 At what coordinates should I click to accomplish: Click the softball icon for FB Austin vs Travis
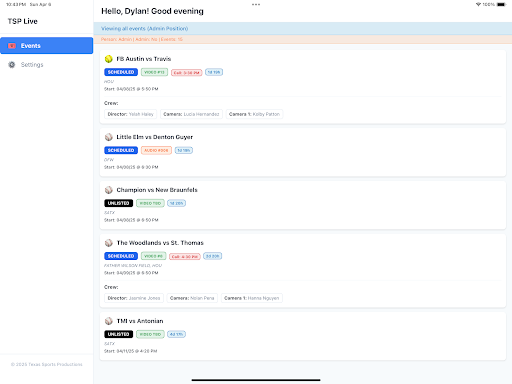pos(109,59)
